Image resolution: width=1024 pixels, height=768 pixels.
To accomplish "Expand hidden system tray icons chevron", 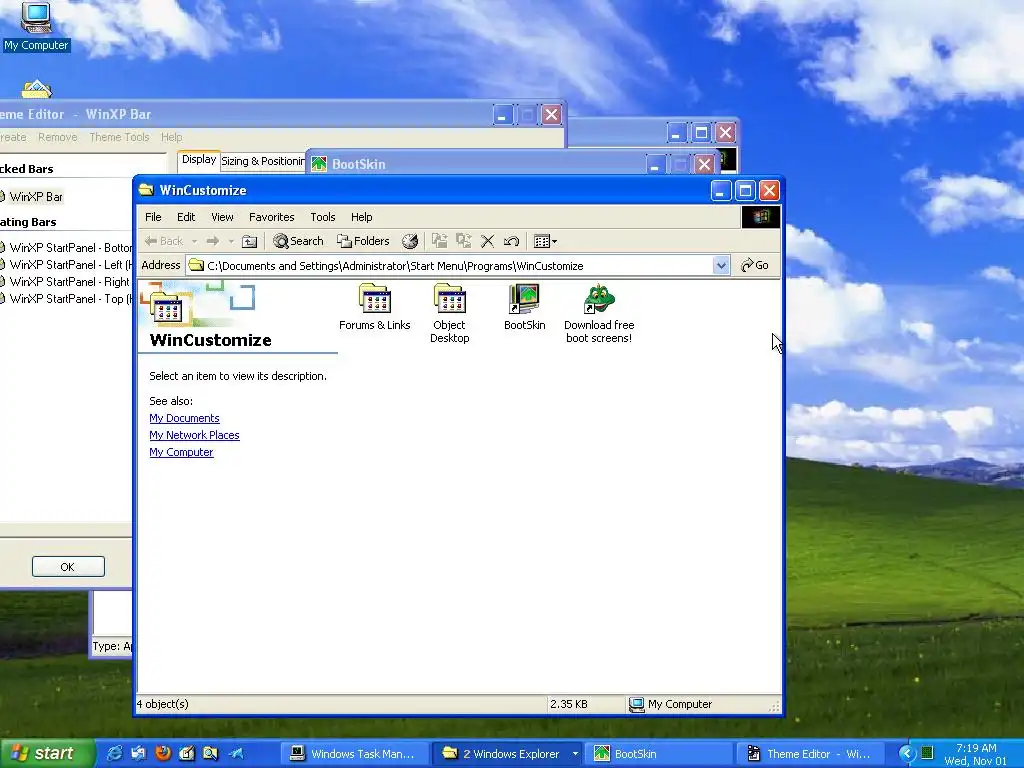I will pyautogui.click(x=907, y=754).
